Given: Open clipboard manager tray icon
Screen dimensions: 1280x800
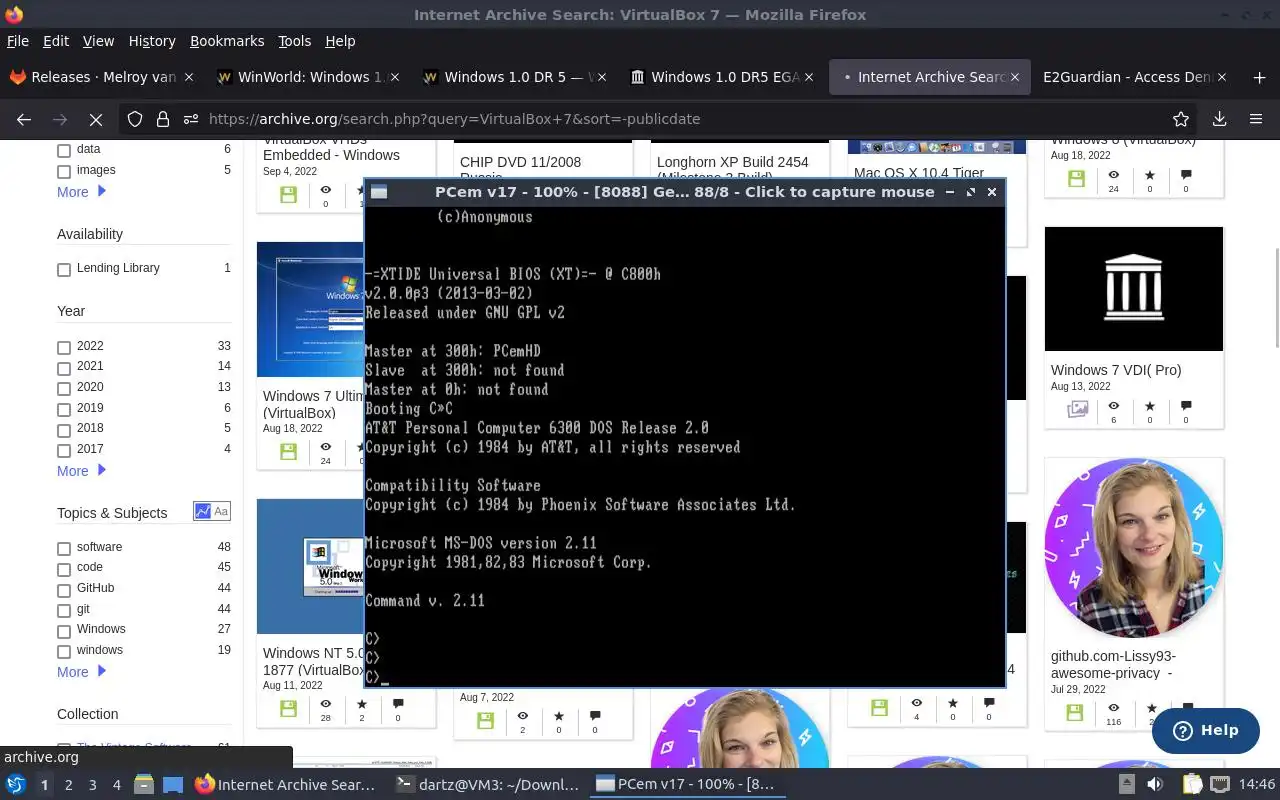Looking at the screenshot, I should 1191,785.
